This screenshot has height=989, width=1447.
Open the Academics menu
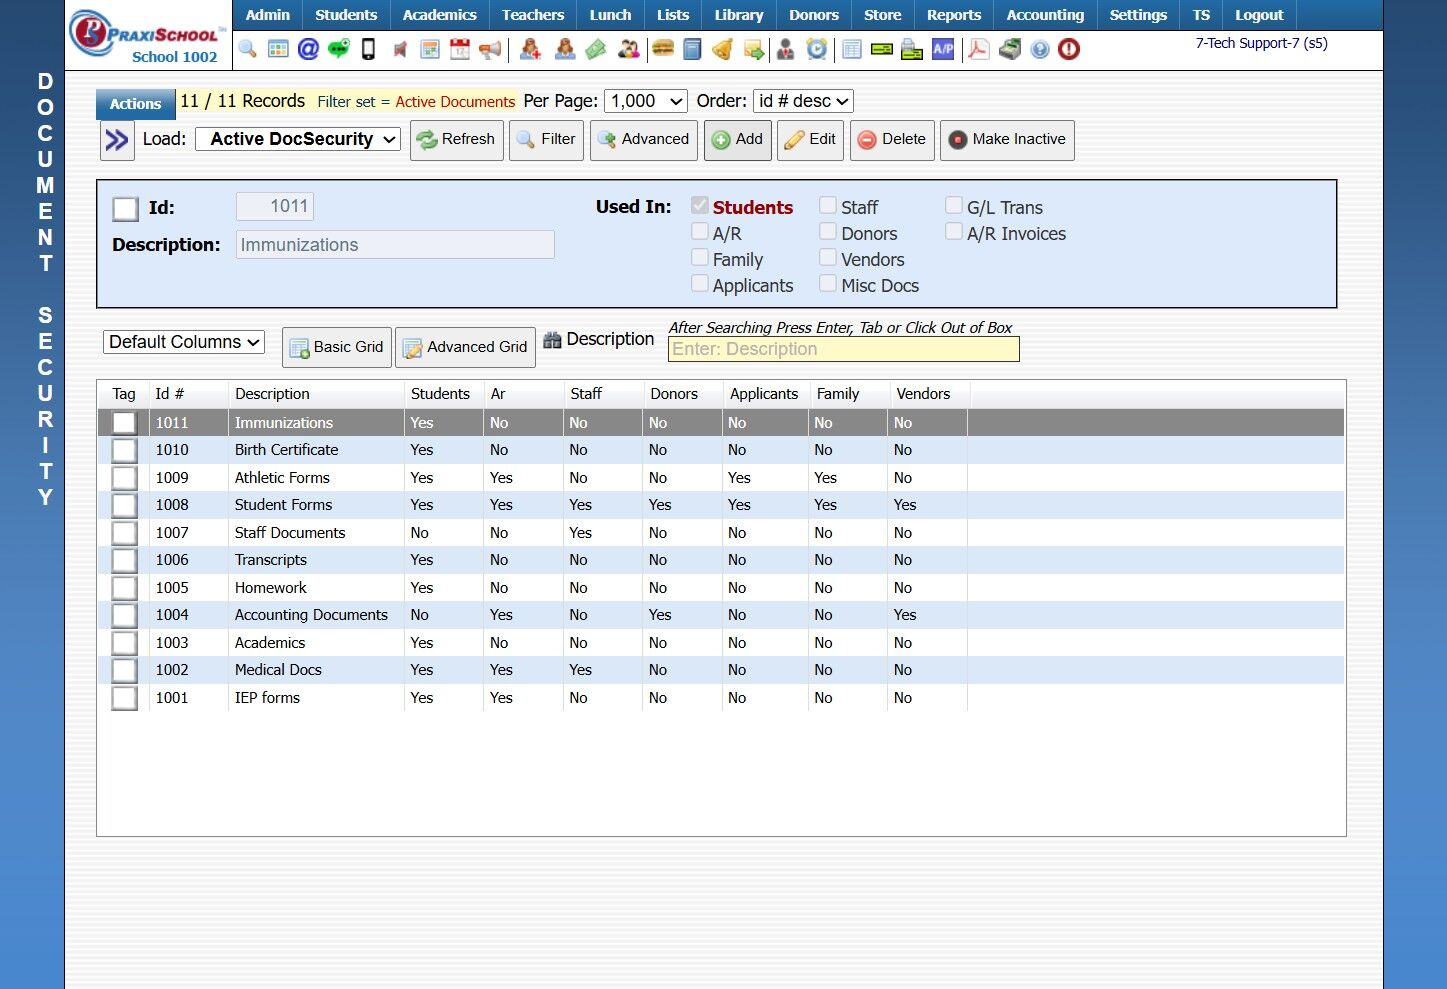439,15
